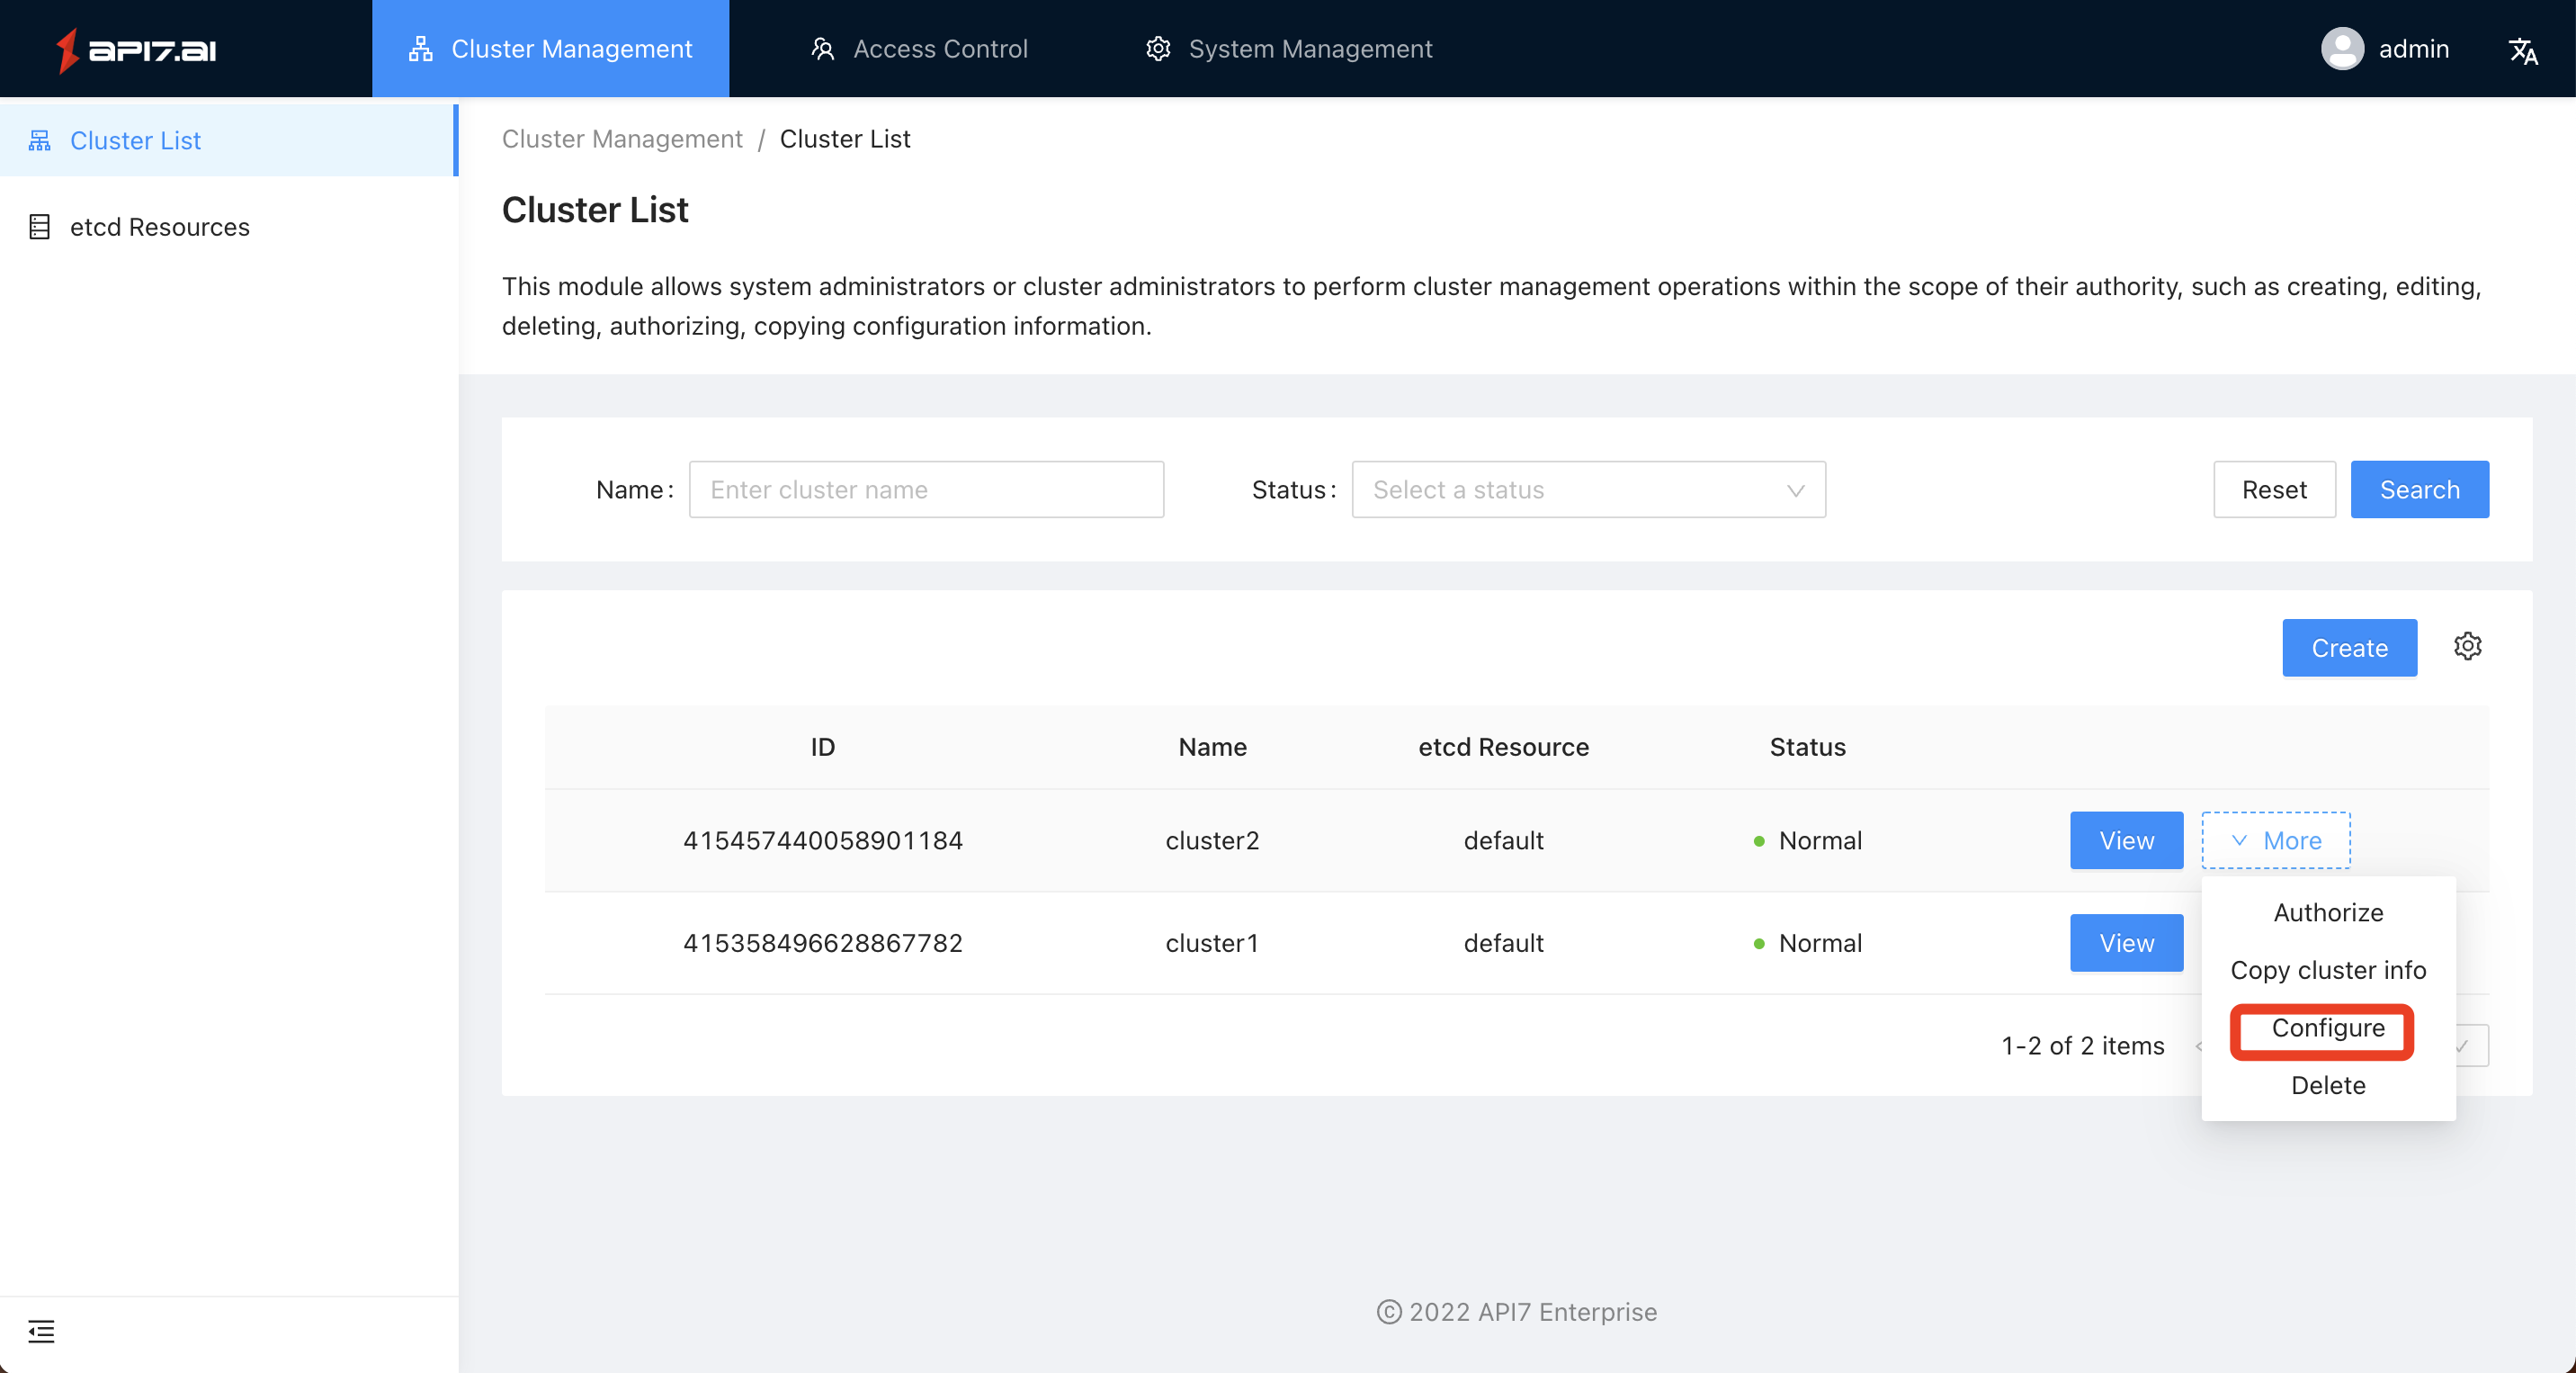The height and width of the screenshot is (1373, 2576).
Task: Open table column settings gear icon
Action: click(2467, 646)
